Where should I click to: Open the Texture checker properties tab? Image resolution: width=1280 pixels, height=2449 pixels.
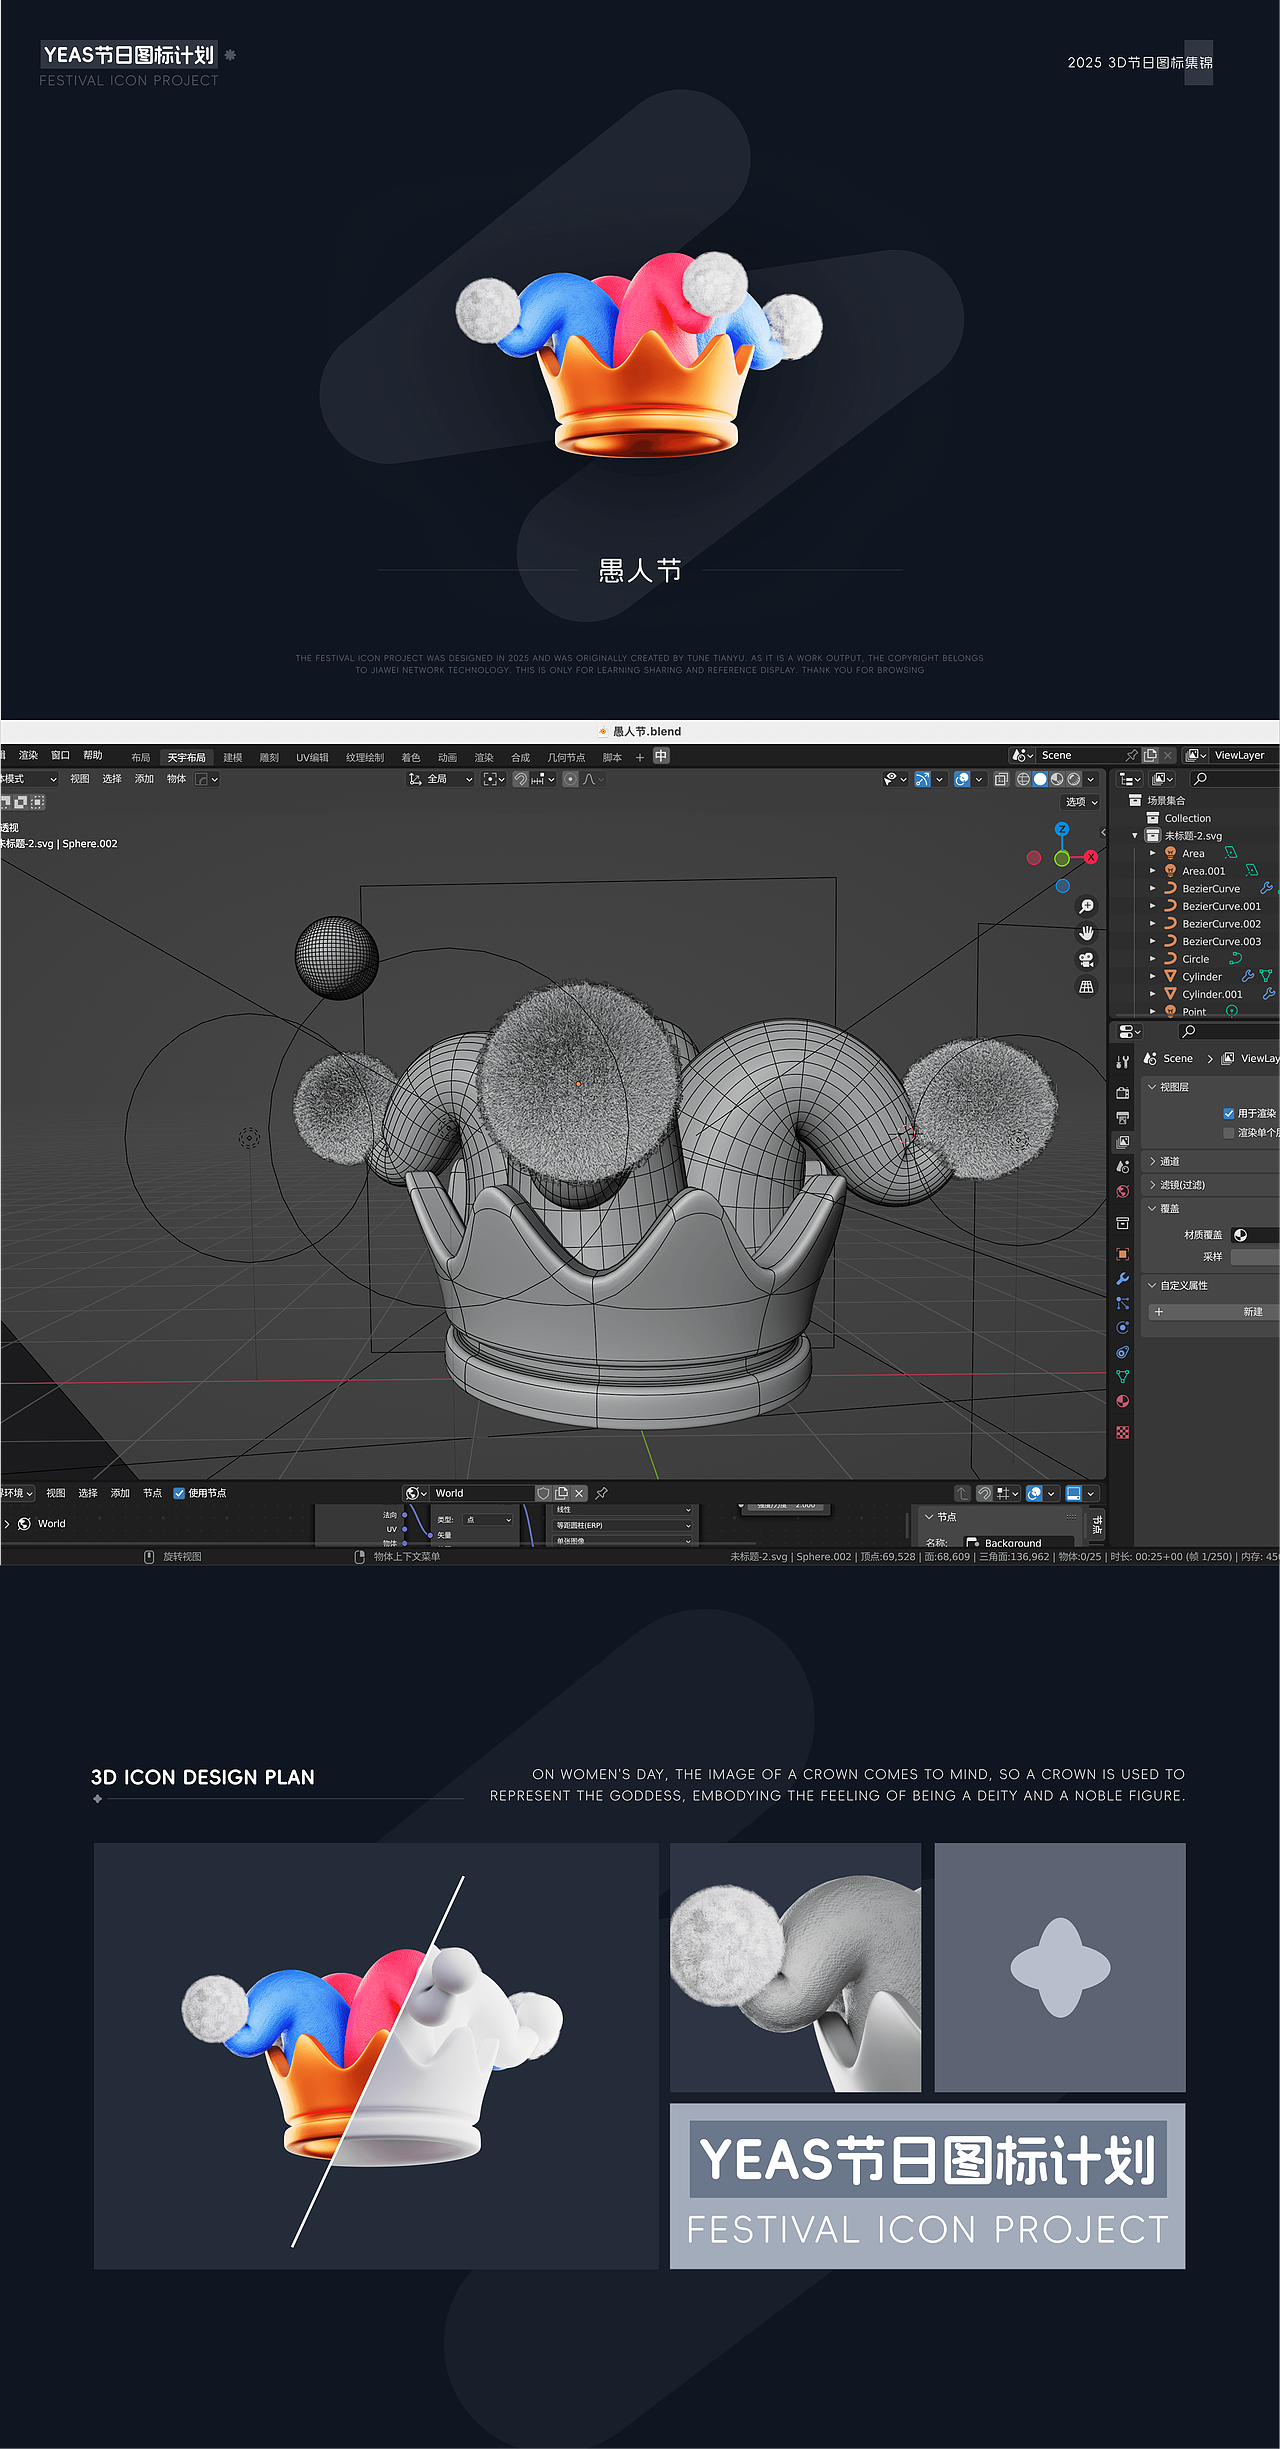pyautogui.click(x=1123, y=1433)
